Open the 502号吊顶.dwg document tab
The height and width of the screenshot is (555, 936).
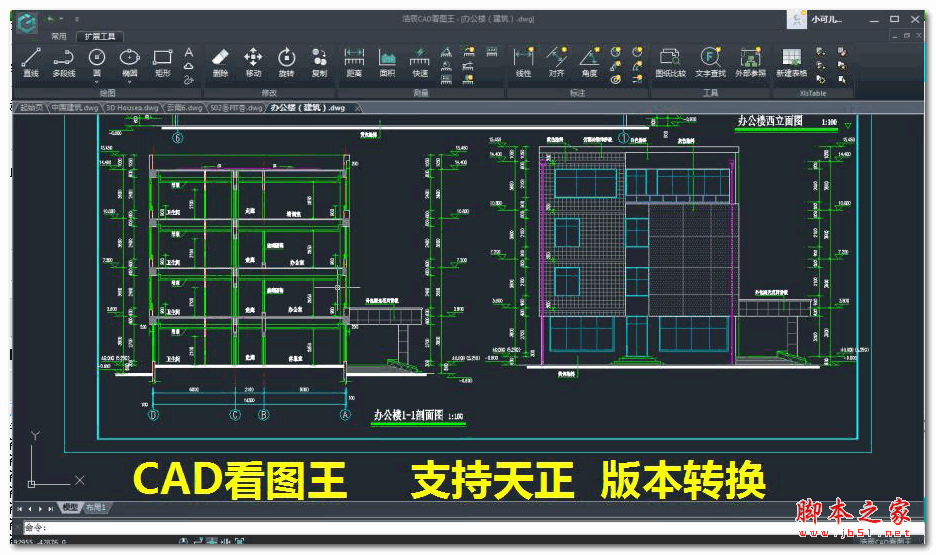236,108
